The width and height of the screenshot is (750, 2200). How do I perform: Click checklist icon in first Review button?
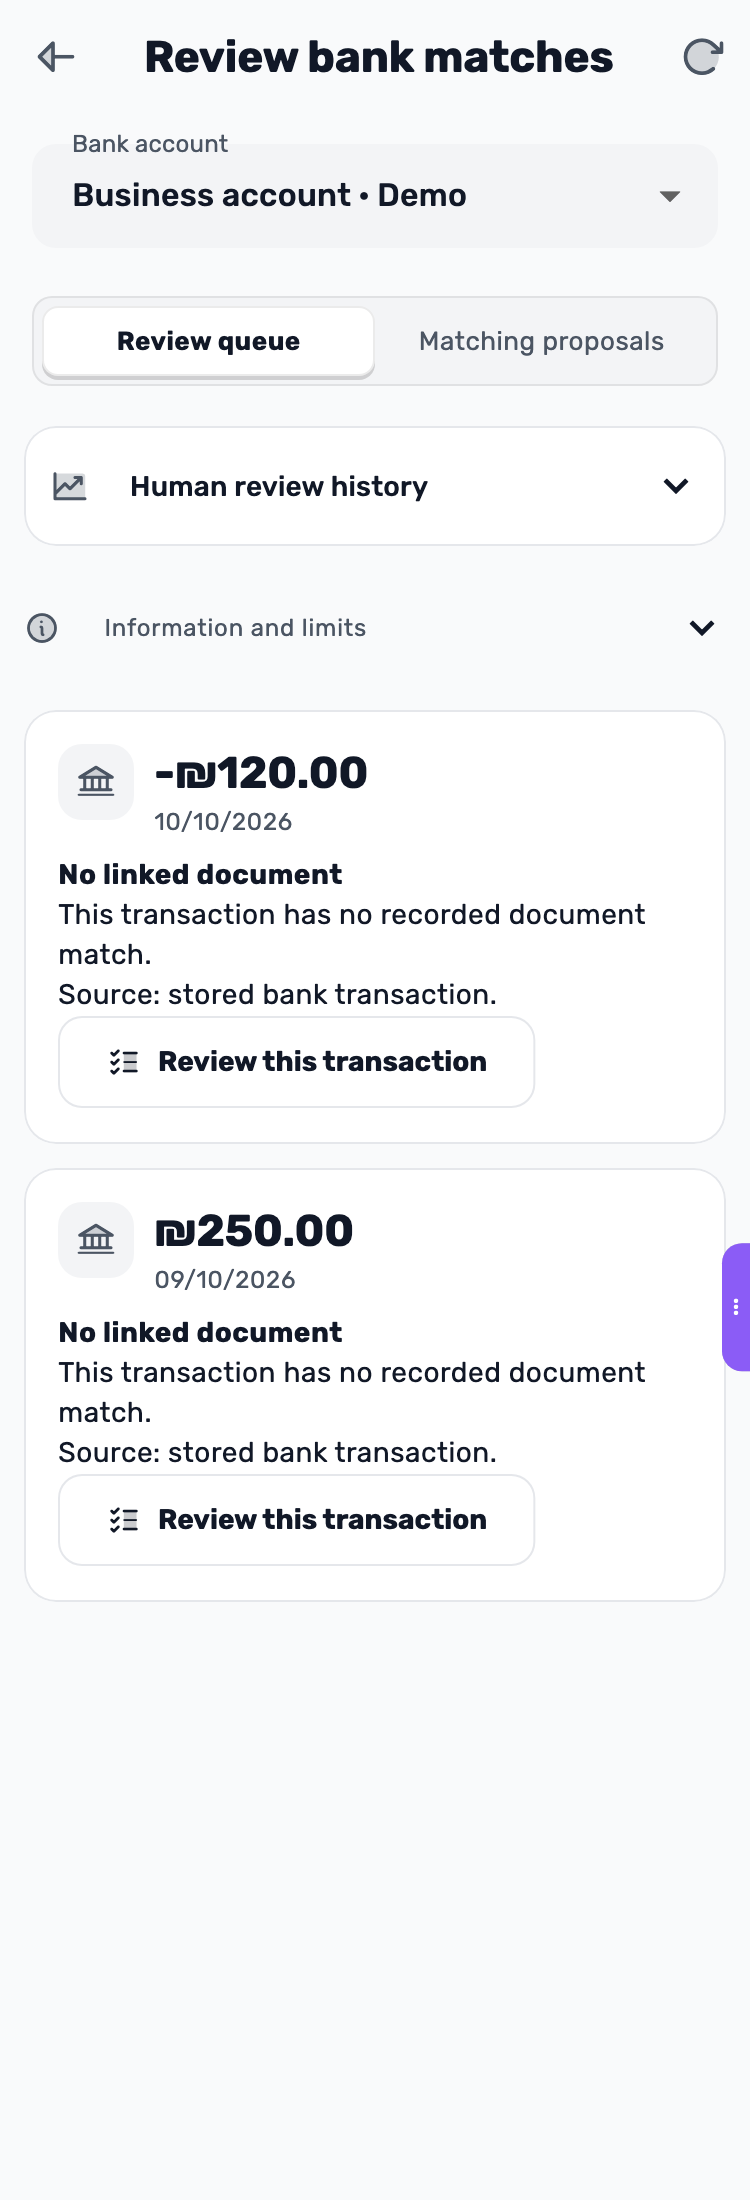[124, 1062]
